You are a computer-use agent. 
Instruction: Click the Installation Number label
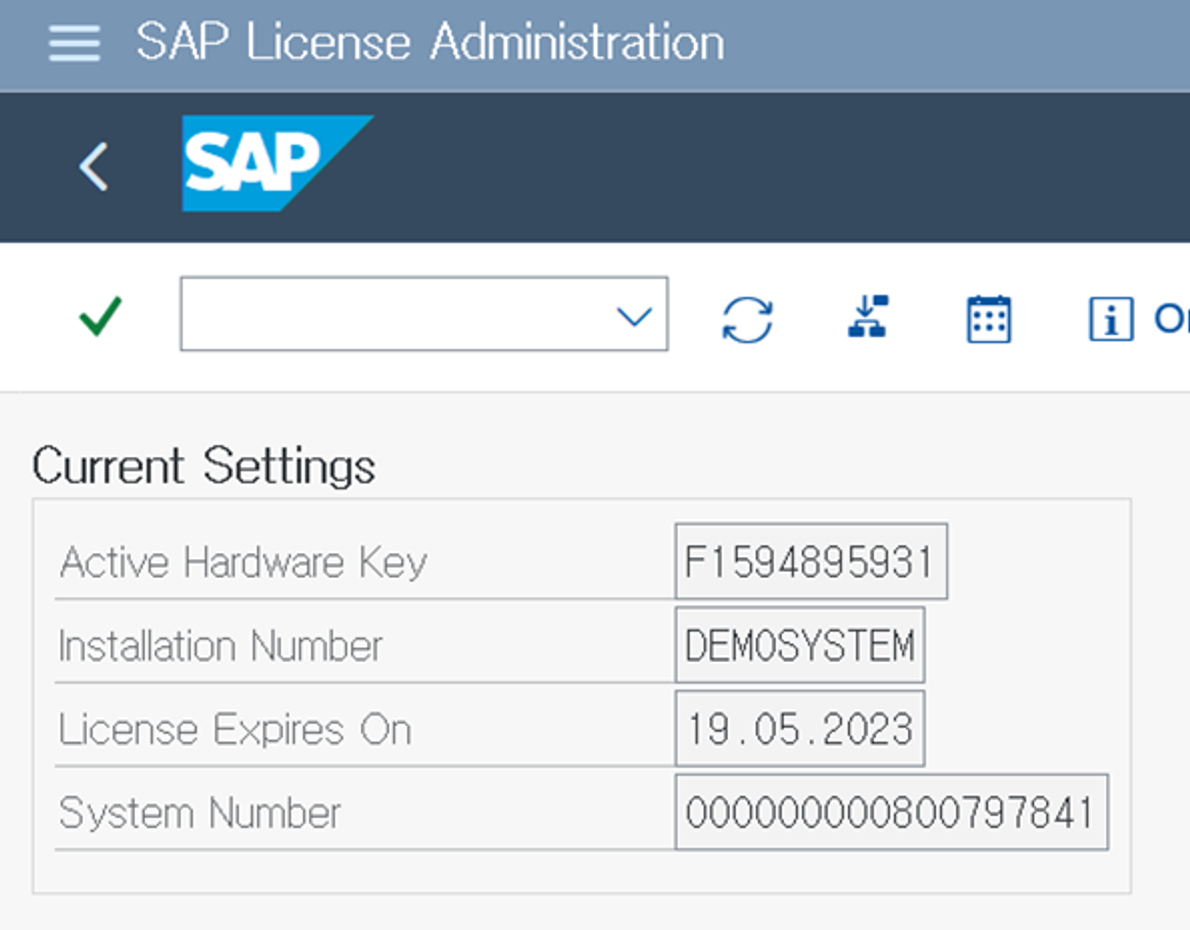(x=220, y=646)
